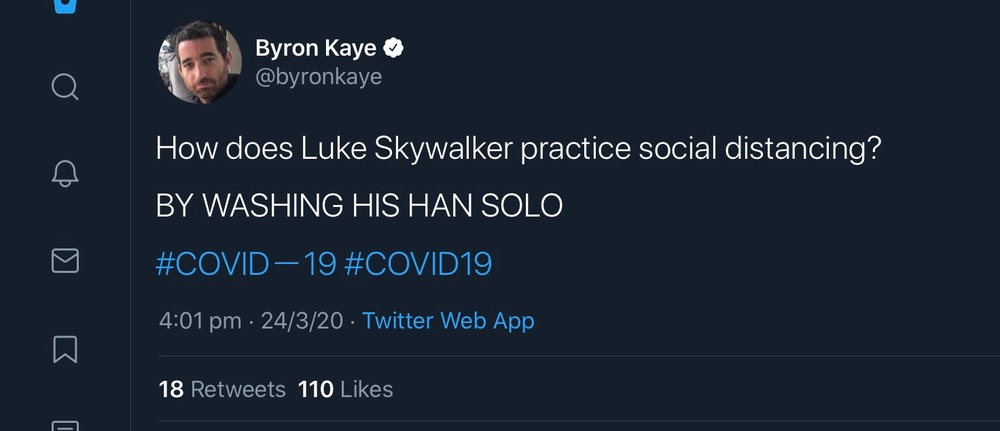
Task: Open the Lists icon at sidebar bottom
Action: 65,424
